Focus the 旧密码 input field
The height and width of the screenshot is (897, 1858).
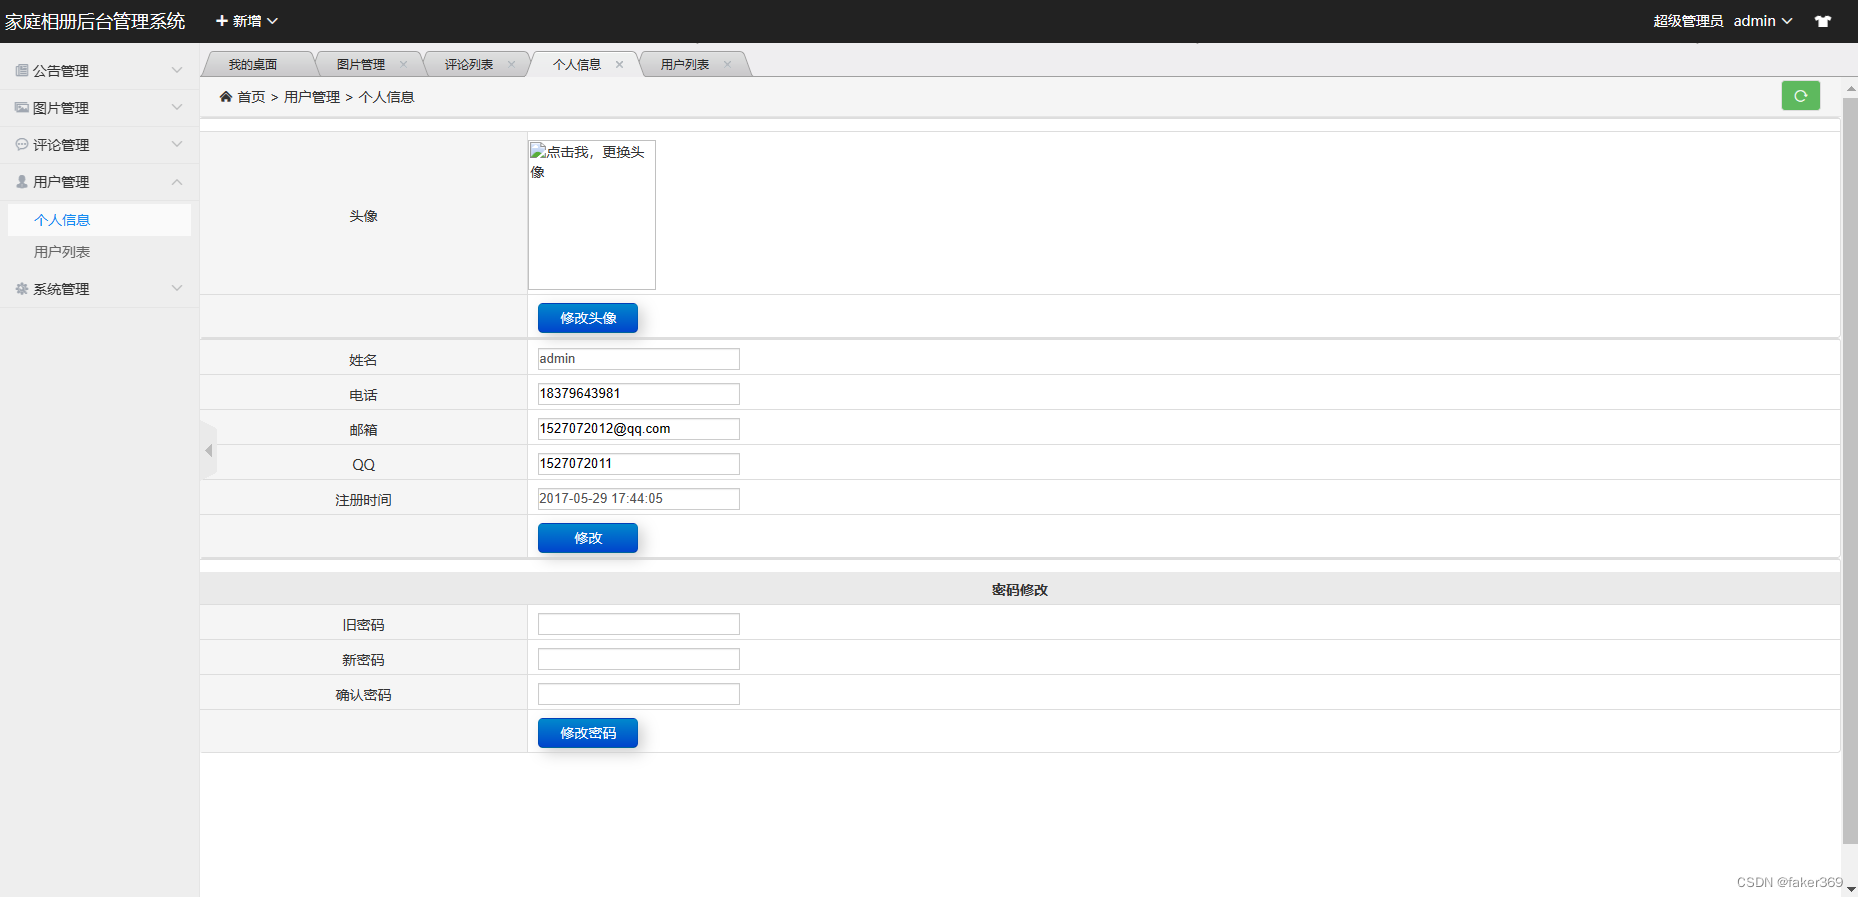click(x=639, y=624)
